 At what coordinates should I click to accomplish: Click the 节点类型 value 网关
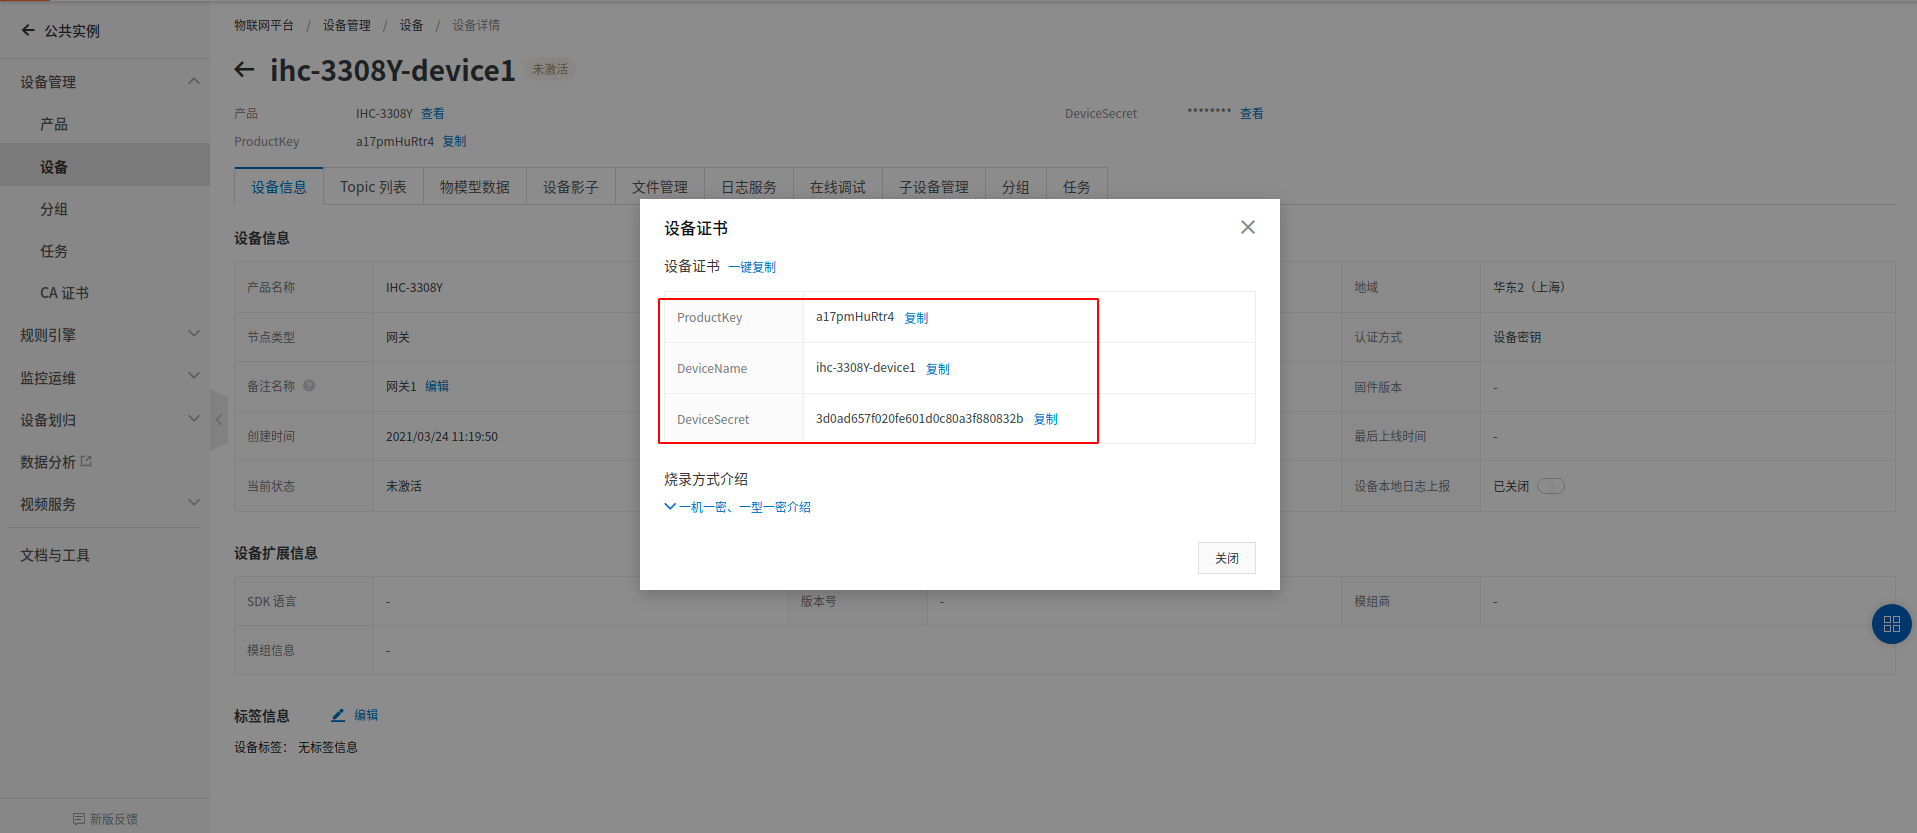pyautogui.click(x=398, y=337)
